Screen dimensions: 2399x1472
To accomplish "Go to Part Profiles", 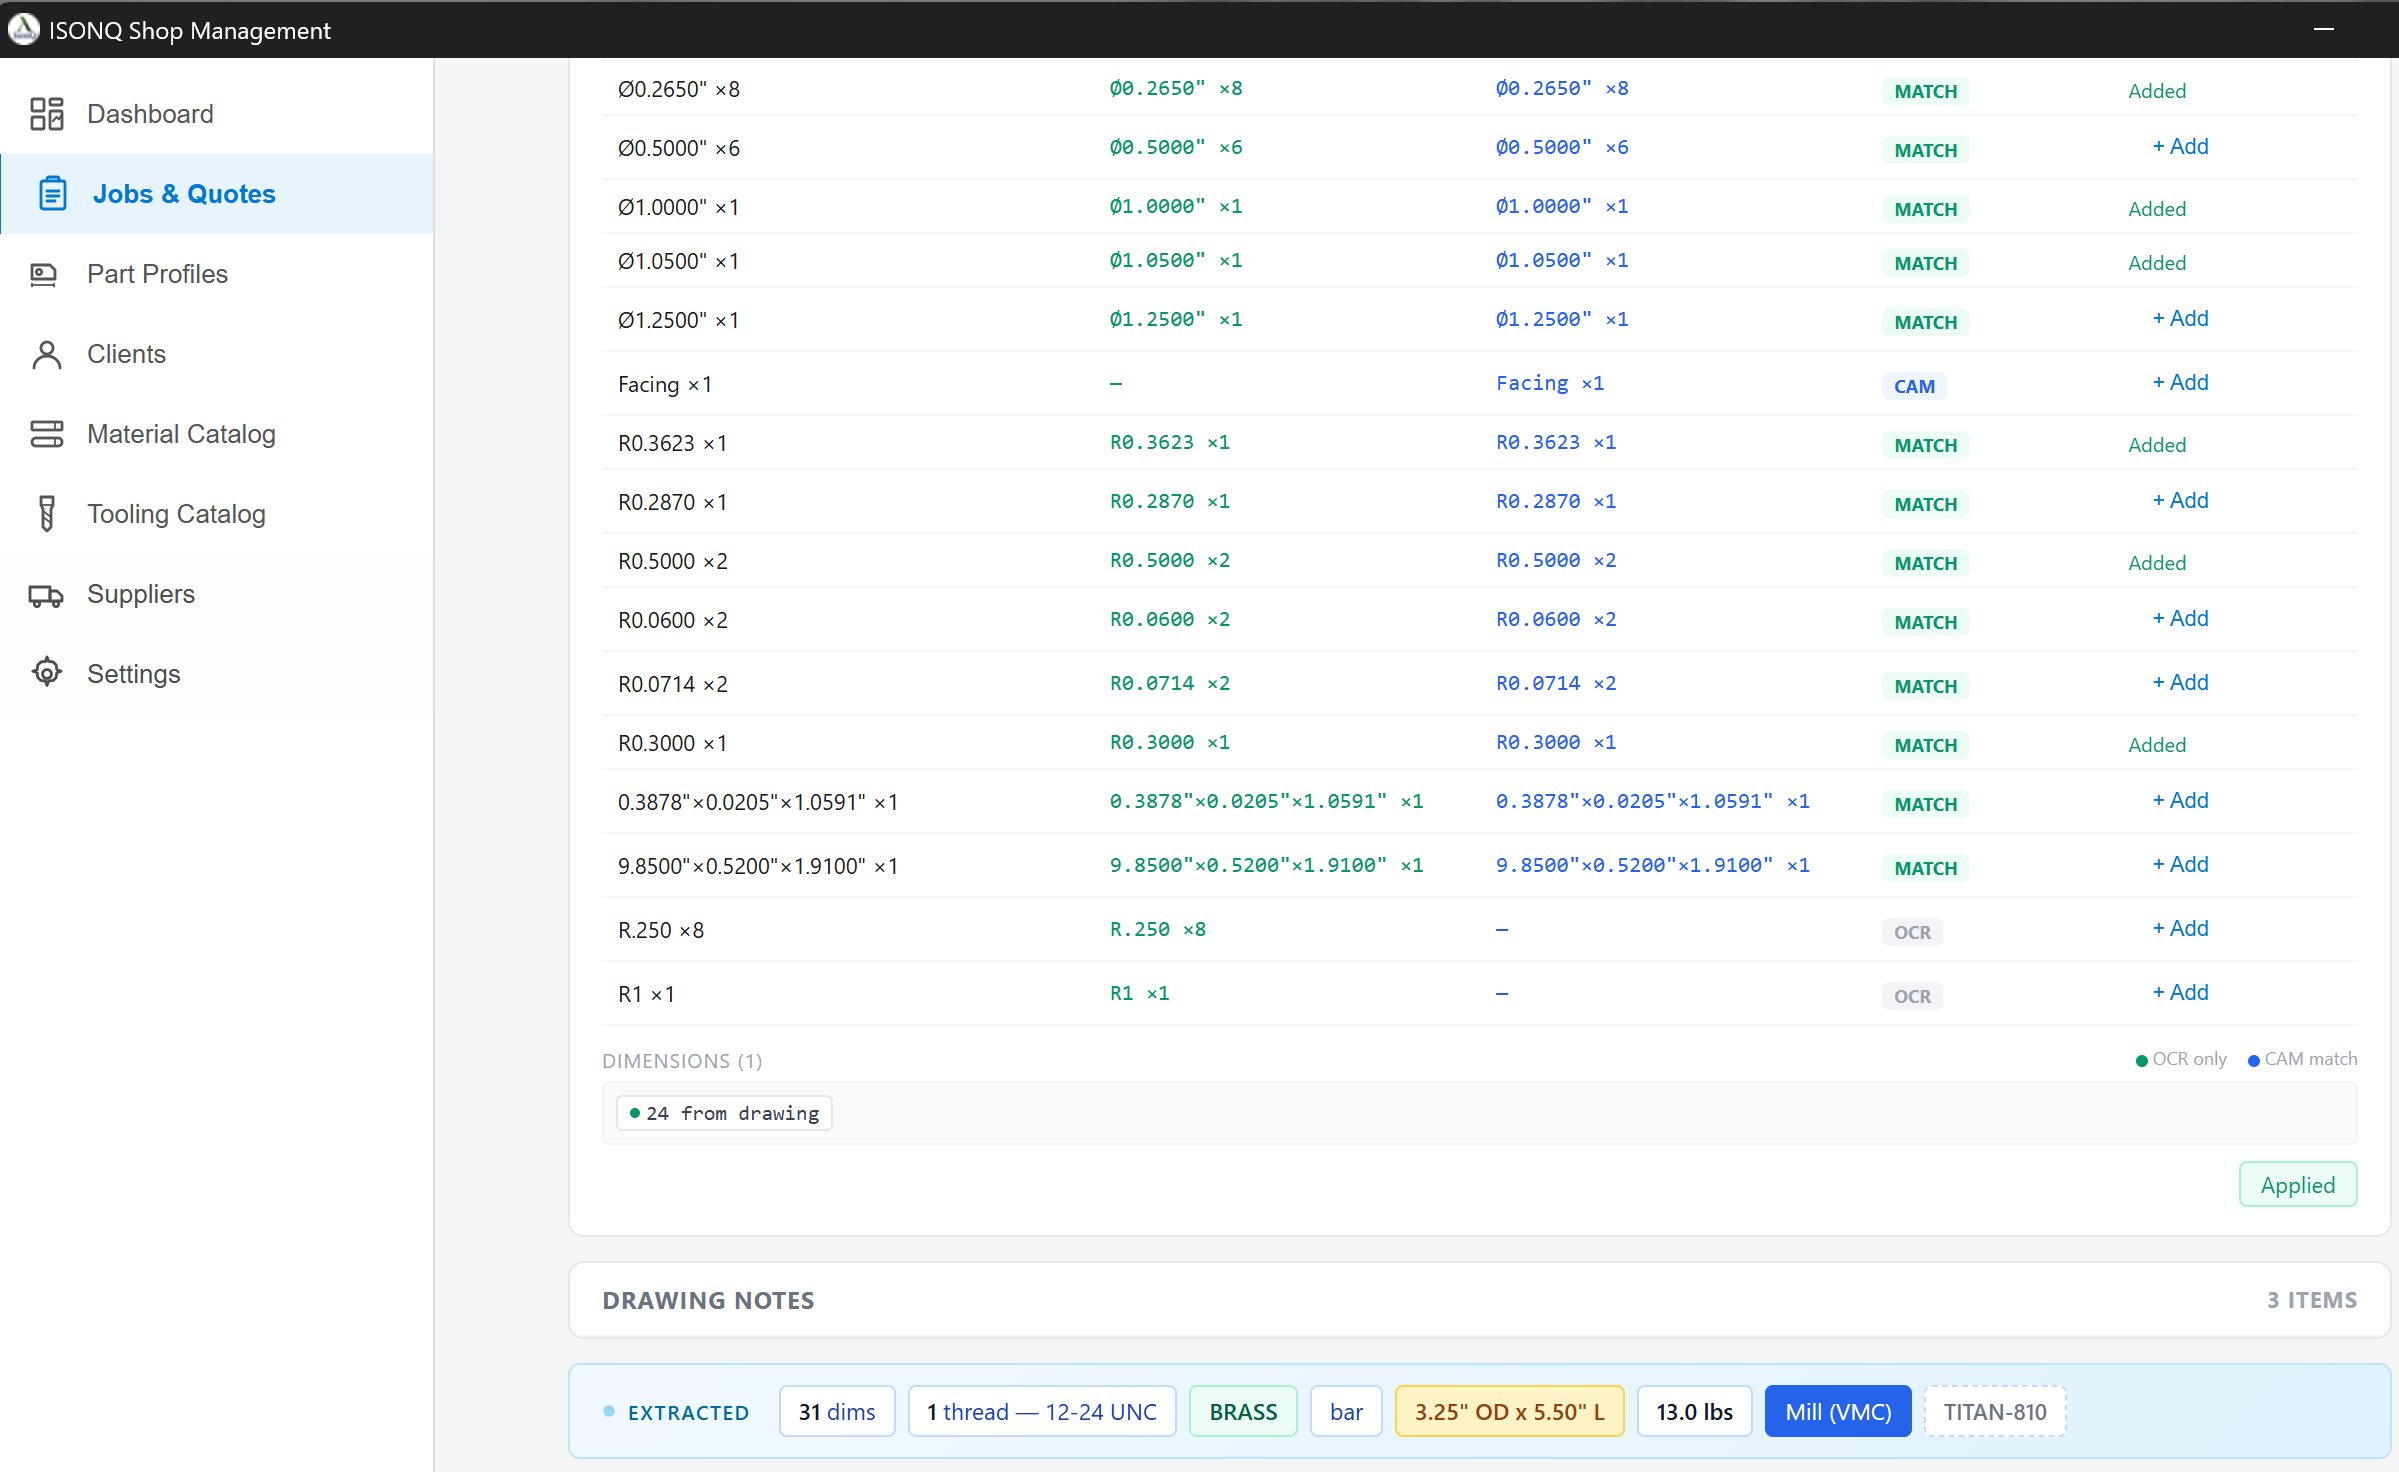I will [x=217, y=274].
